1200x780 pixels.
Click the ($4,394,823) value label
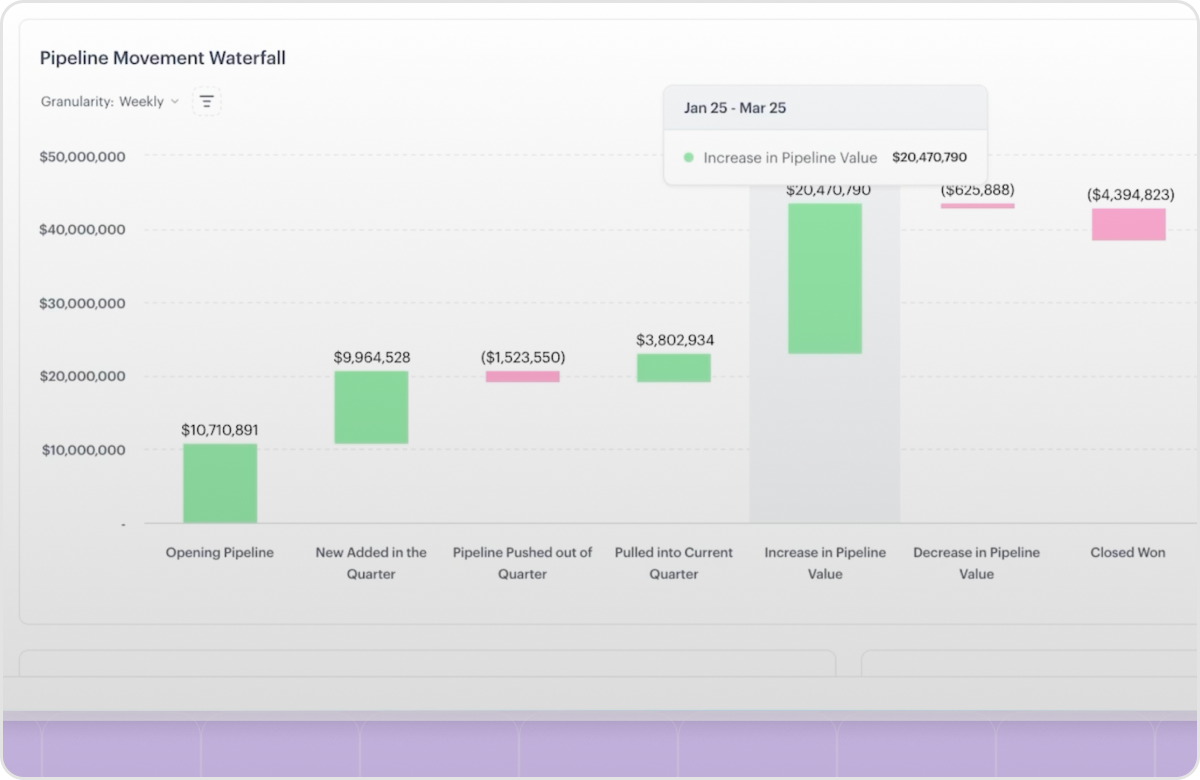coord(1130,194)
